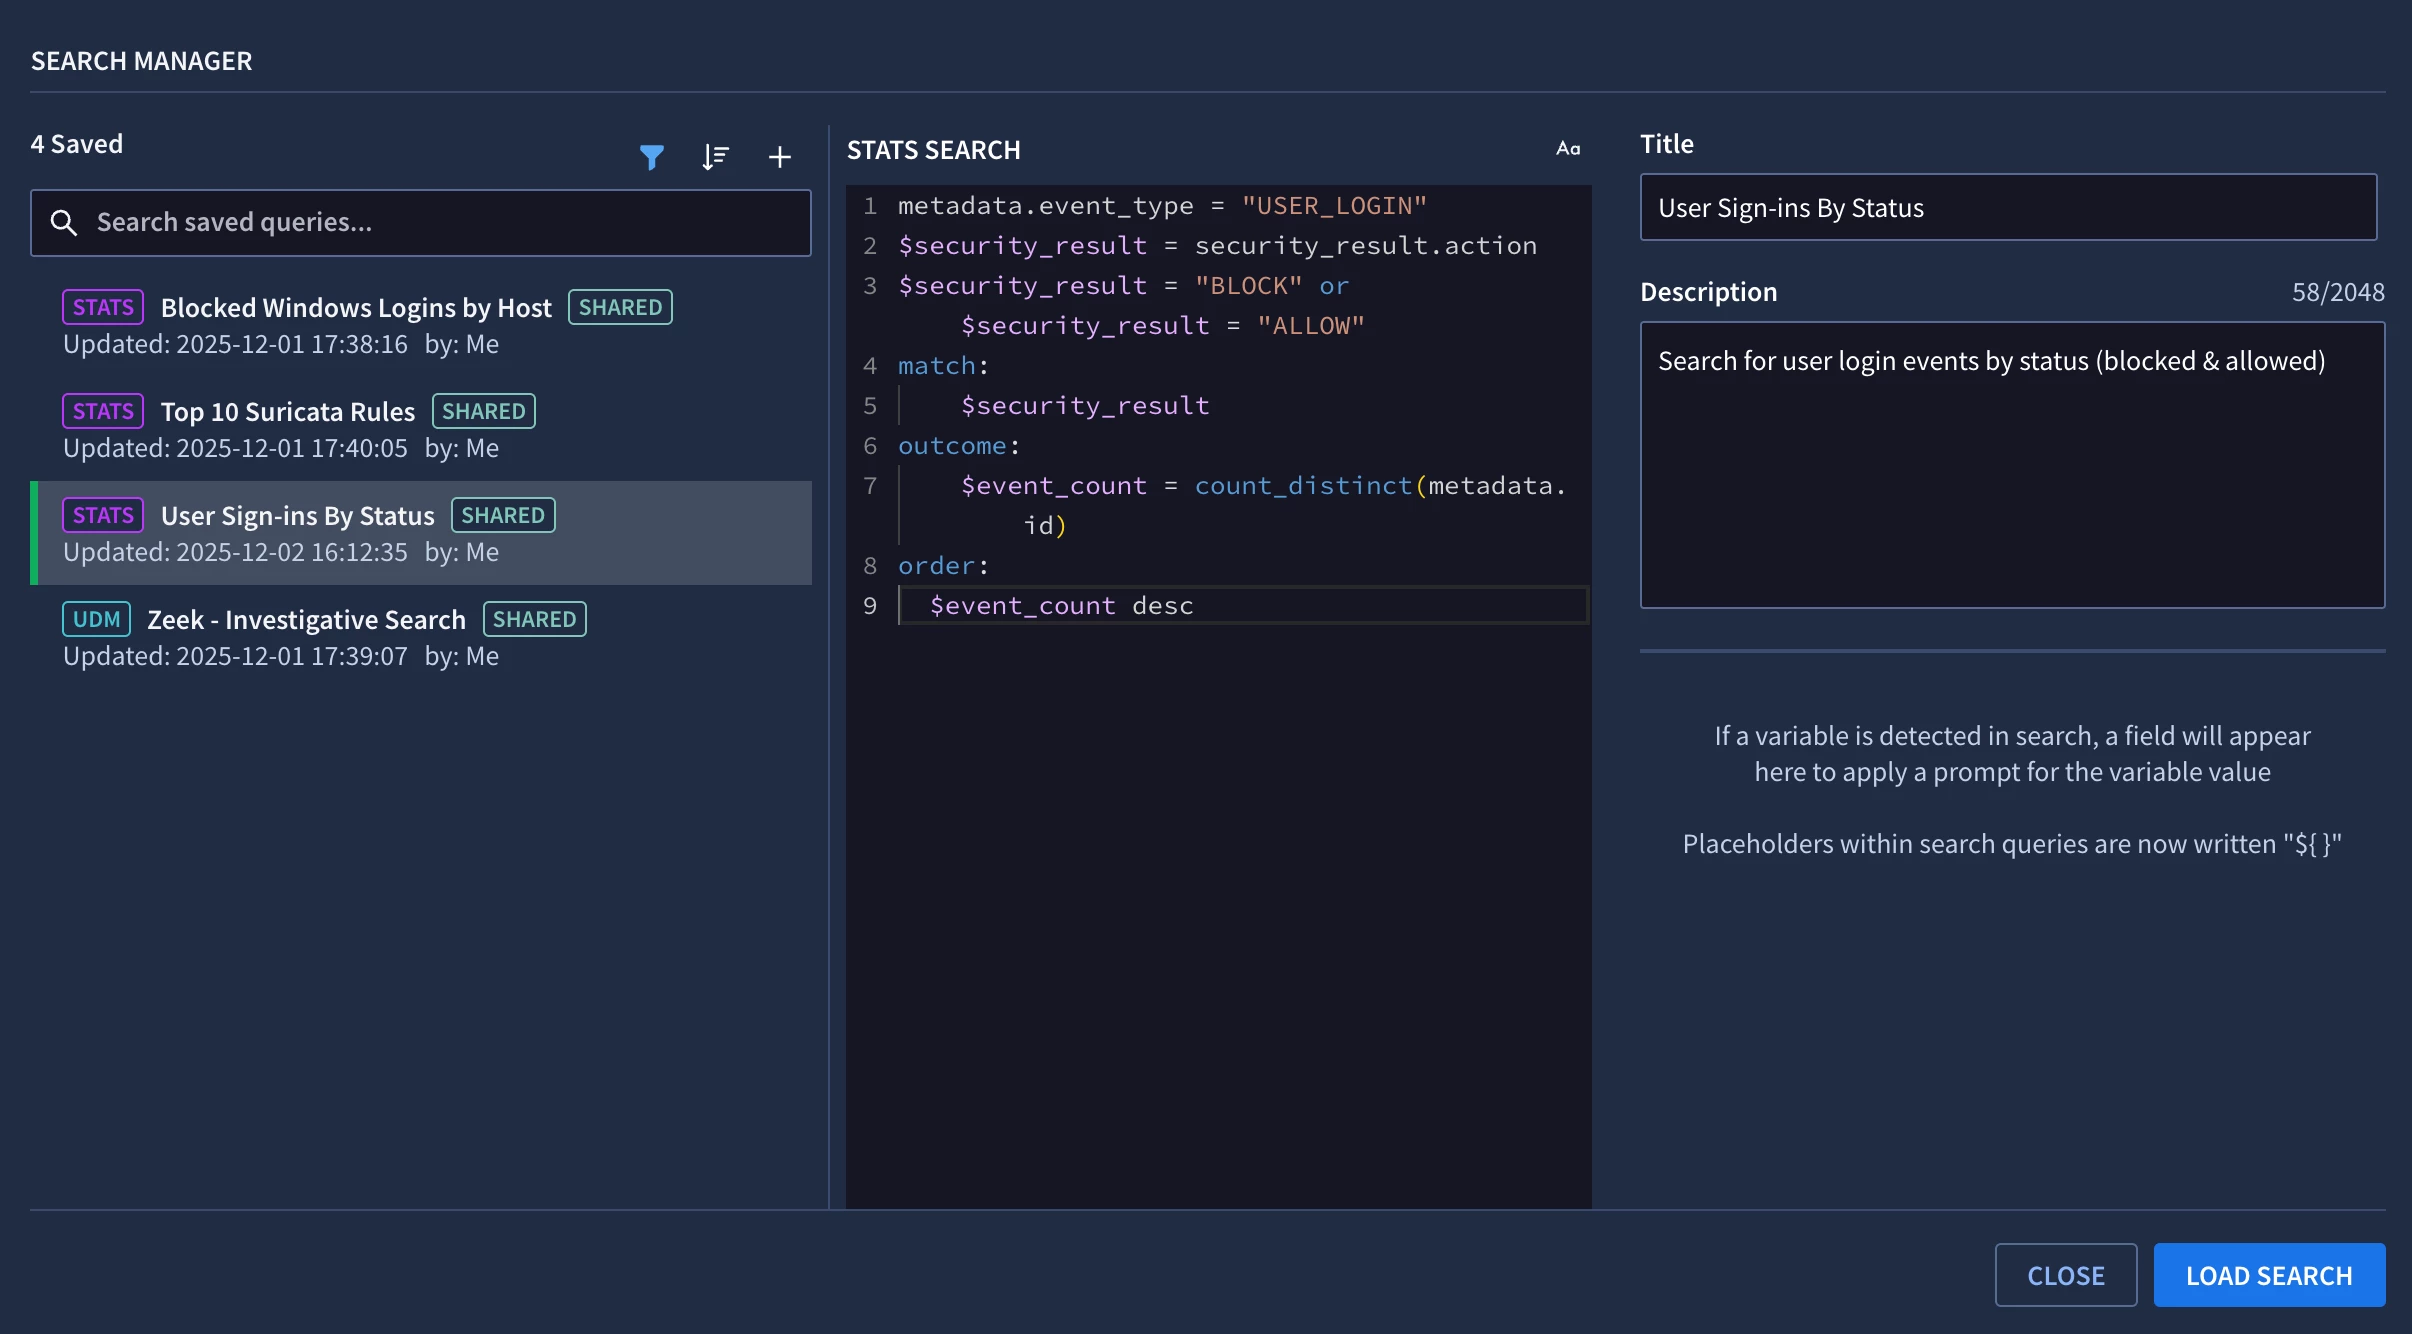Select Top 10 Suricata Rules query

pos(288,412)
